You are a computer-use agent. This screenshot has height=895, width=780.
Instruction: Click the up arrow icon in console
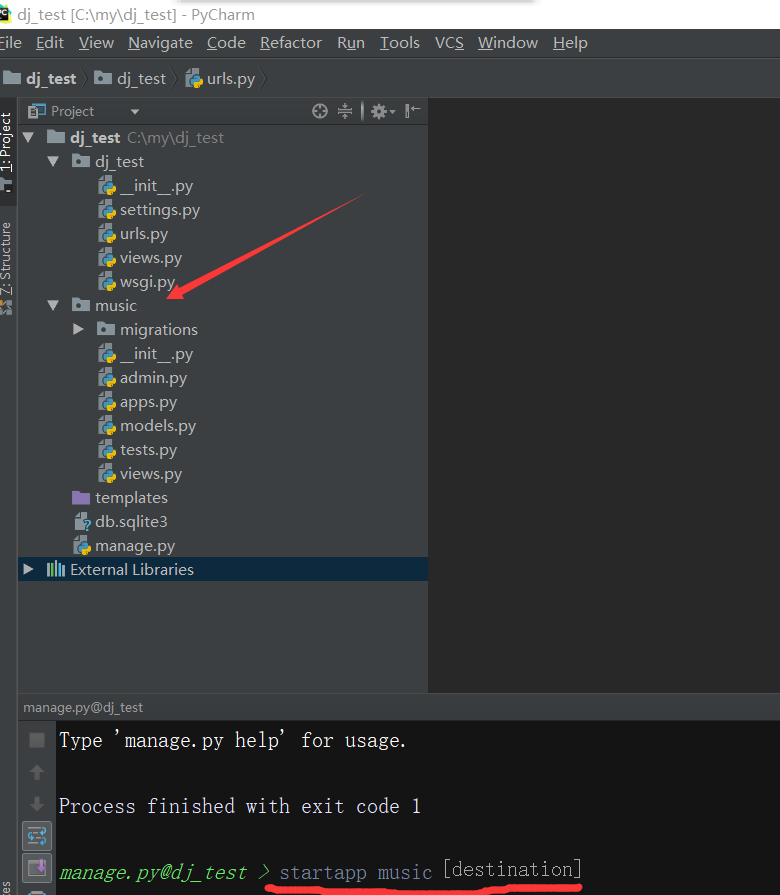[37, 772]
